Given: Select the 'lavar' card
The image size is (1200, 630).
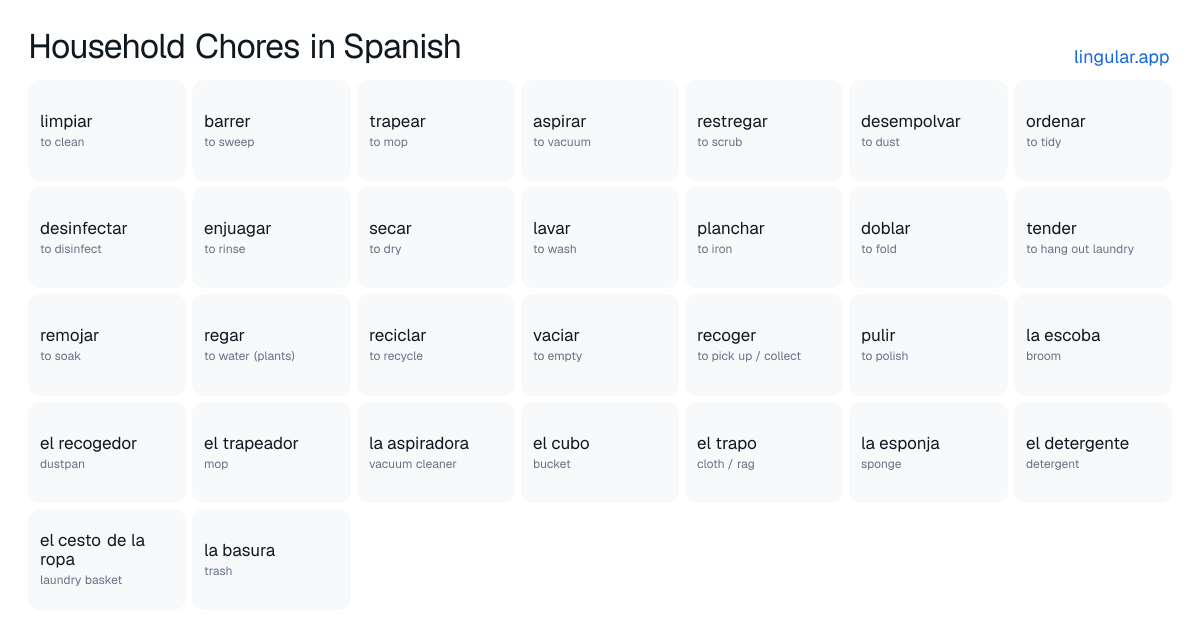Looking at the screenshot, I should (600, 238).
